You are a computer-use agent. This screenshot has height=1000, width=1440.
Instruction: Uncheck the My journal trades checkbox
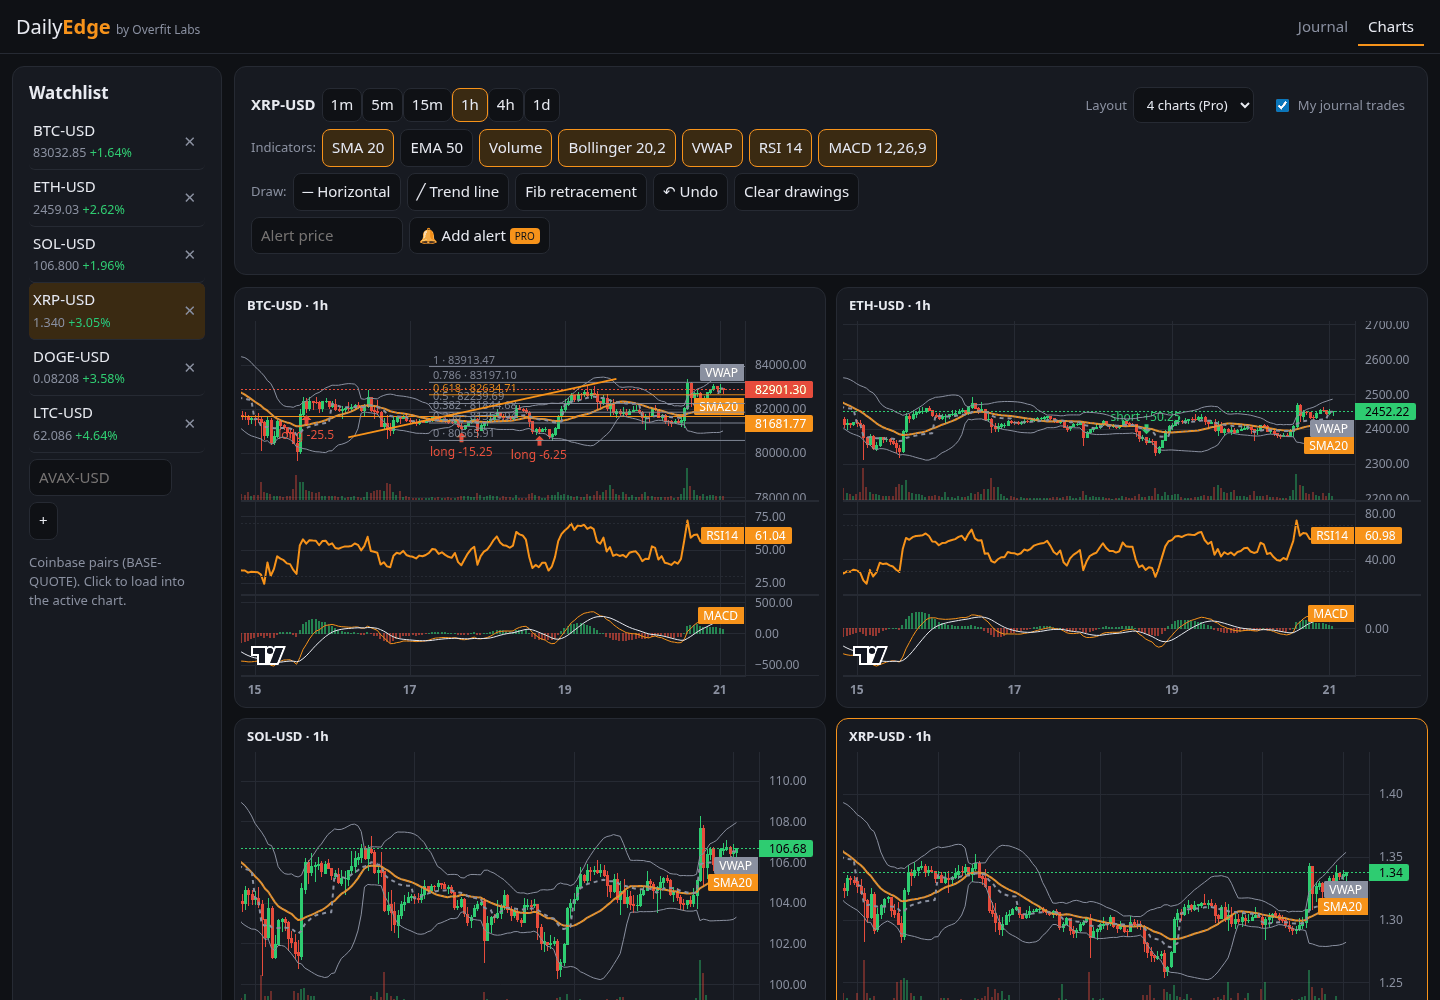[1282, 105]
